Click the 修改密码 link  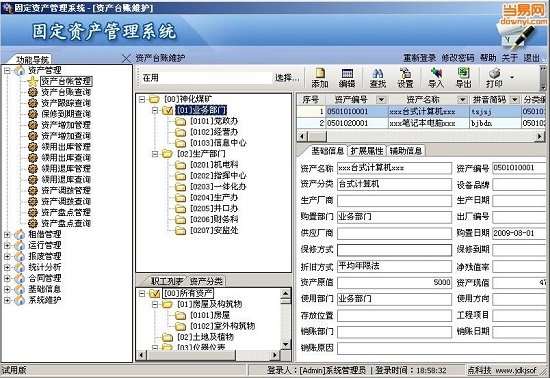click(x=458, y=58)
